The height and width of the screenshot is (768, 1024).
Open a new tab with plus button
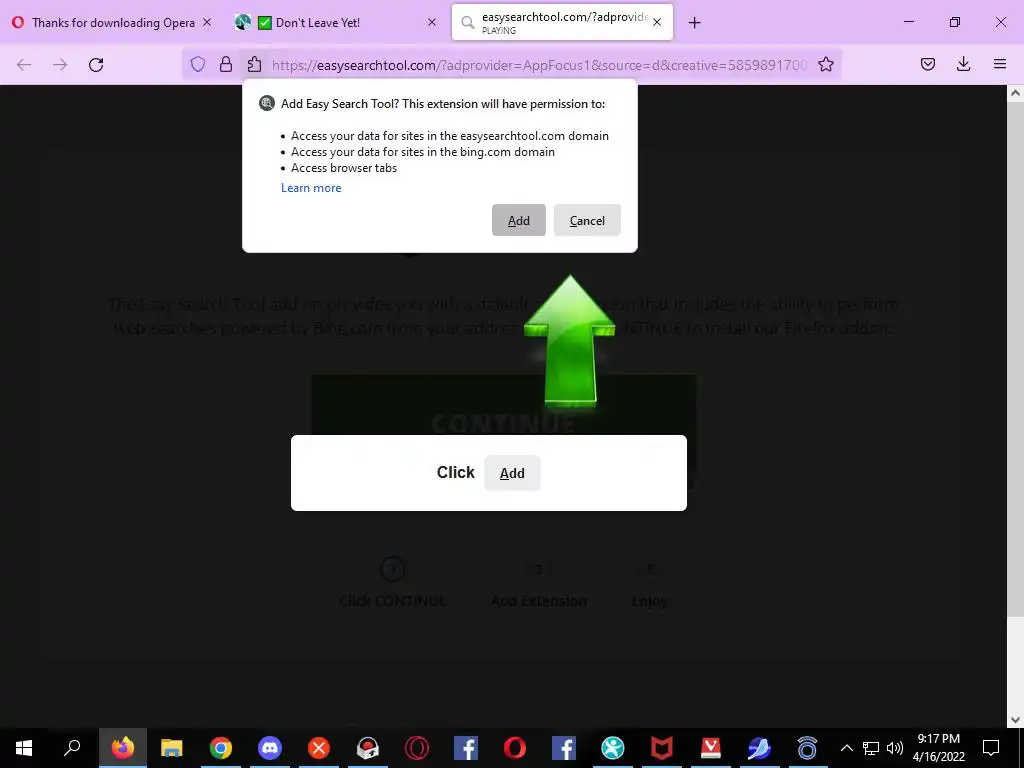coord(694,23)
